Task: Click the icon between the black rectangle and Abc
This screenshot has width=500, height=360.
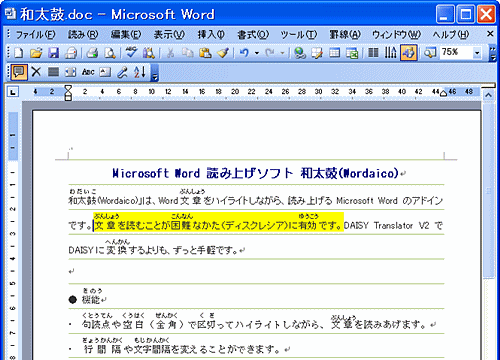Action: 70,72
